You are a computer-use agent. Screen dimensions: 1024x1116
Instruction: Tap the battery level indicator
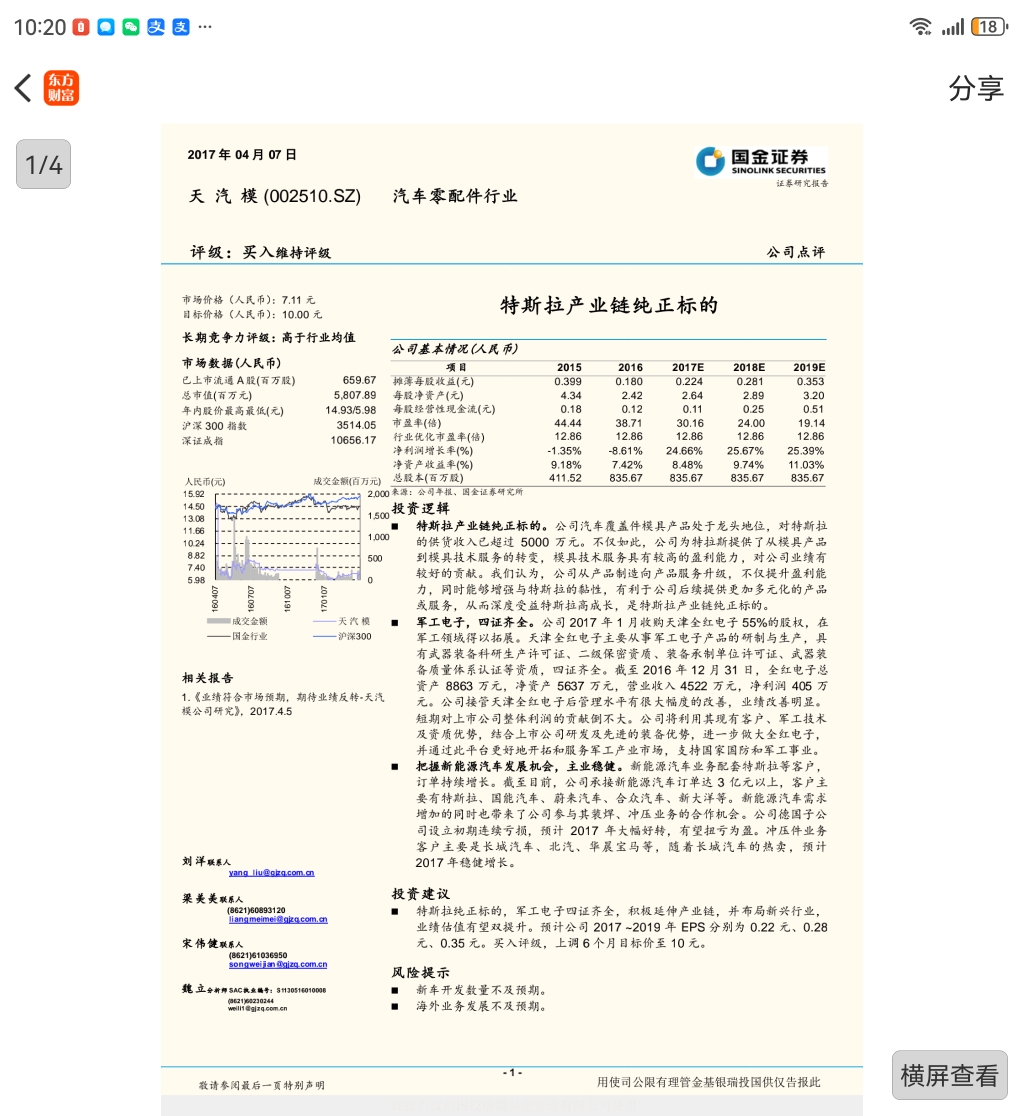point(990,27)
